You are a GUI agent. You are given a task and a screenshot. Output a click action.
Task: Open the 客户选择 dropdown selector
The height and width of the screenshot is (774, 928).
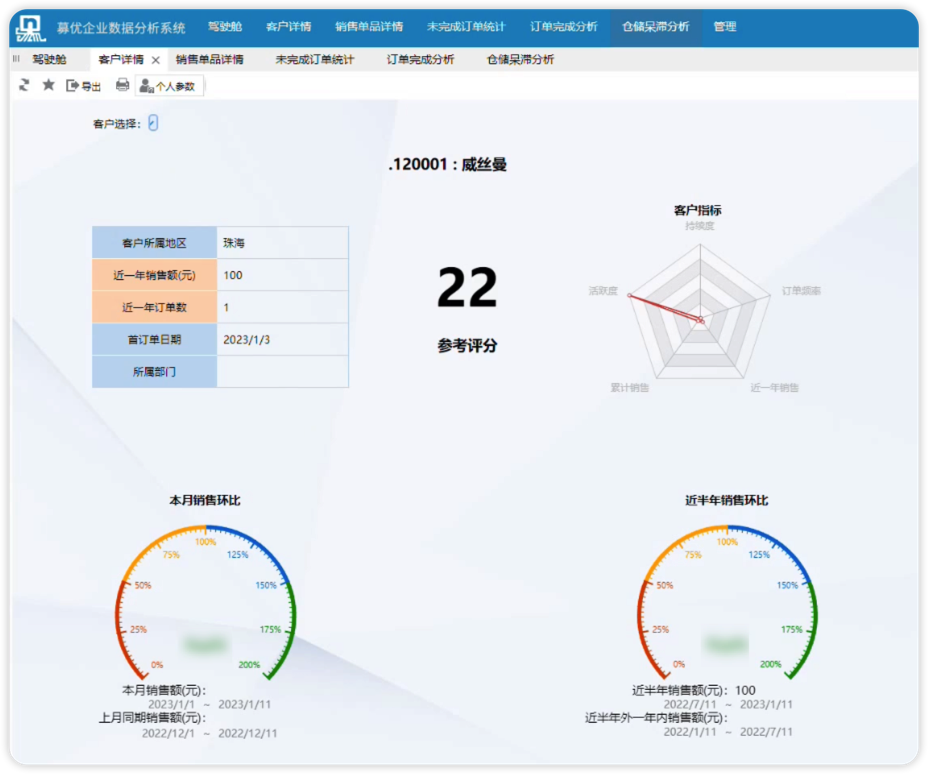point(153,123)
